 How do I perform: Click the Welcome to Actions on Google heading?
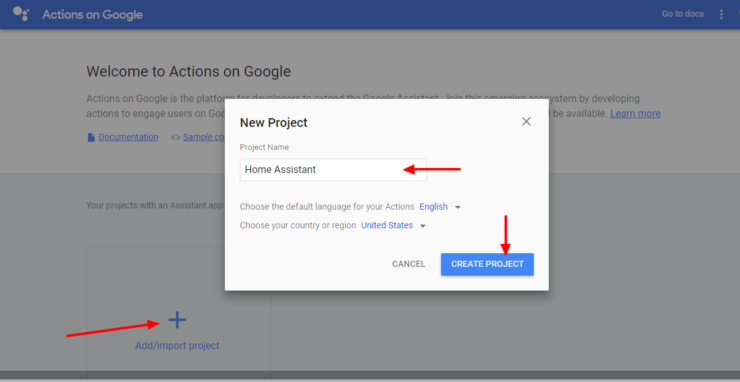pyautogui.click(x=188, y=72)
